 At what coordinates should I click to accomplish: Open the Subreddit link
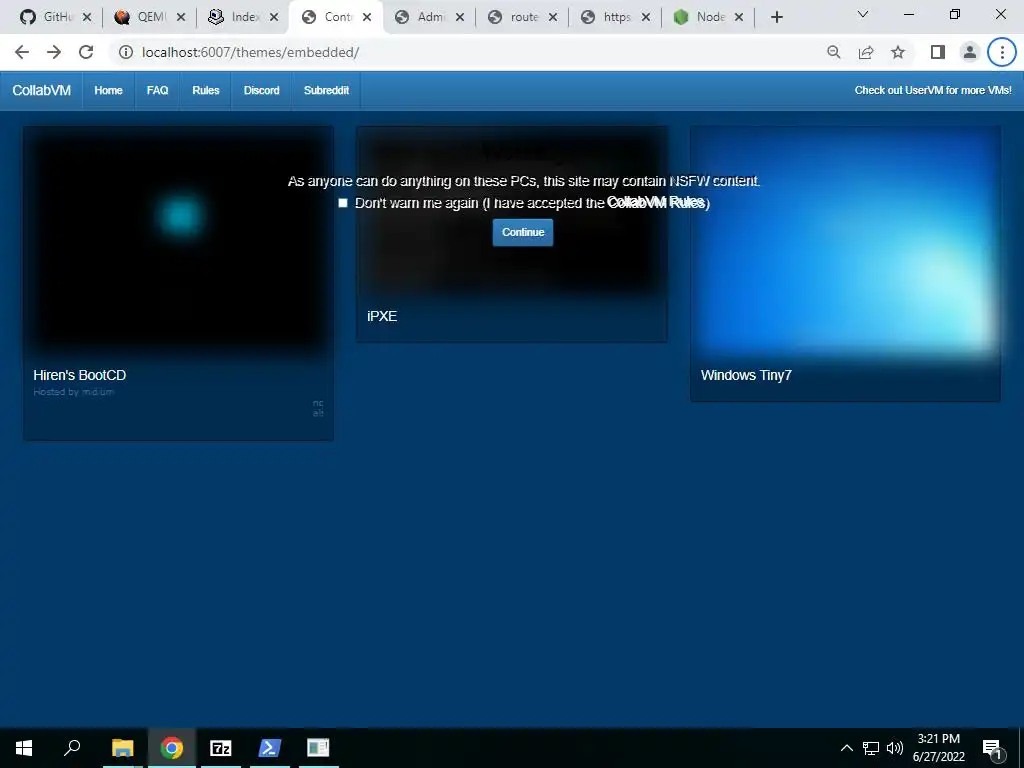click(327, 91)
